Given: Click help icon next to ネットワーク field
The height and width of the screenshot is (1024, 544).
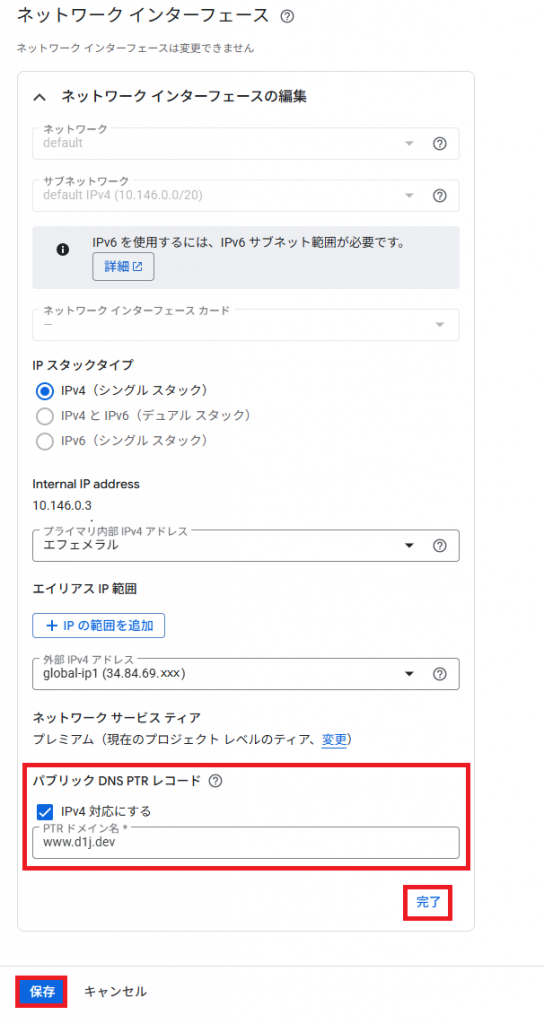Looking at the screenshot, I should [x=440, y=144].
